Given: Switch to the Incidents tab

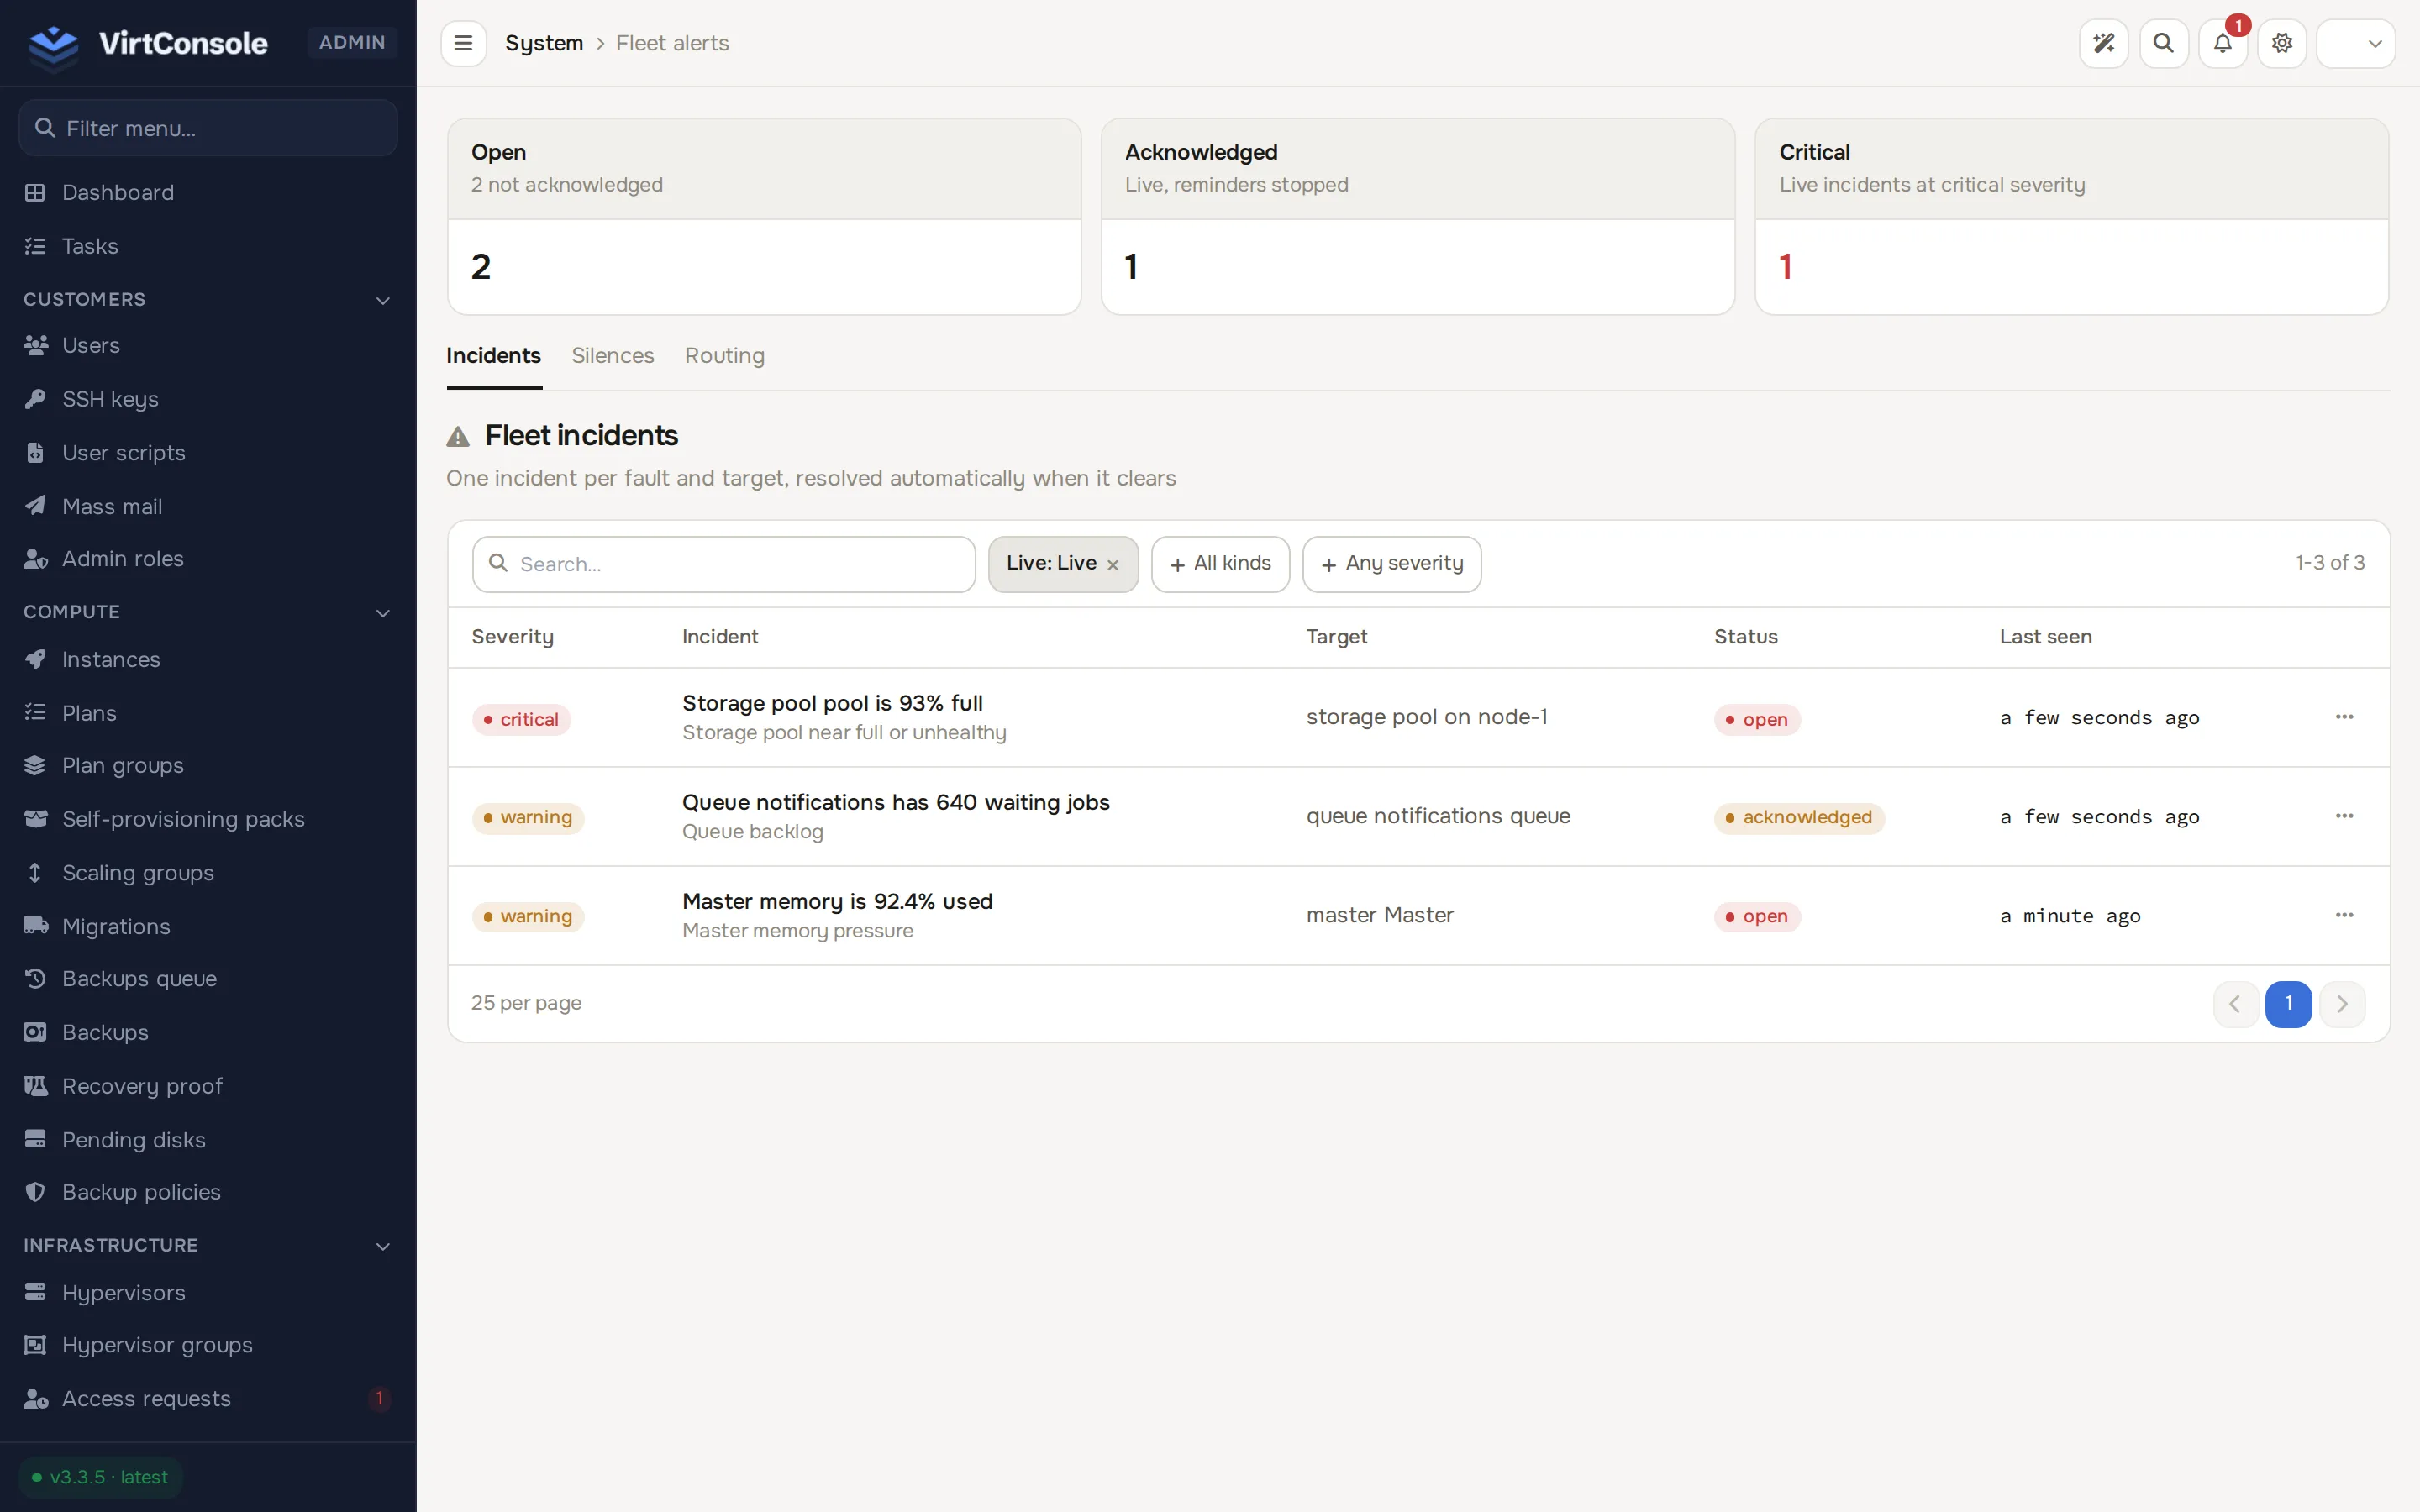Looking at the screenshot, I should click(493, 356).
